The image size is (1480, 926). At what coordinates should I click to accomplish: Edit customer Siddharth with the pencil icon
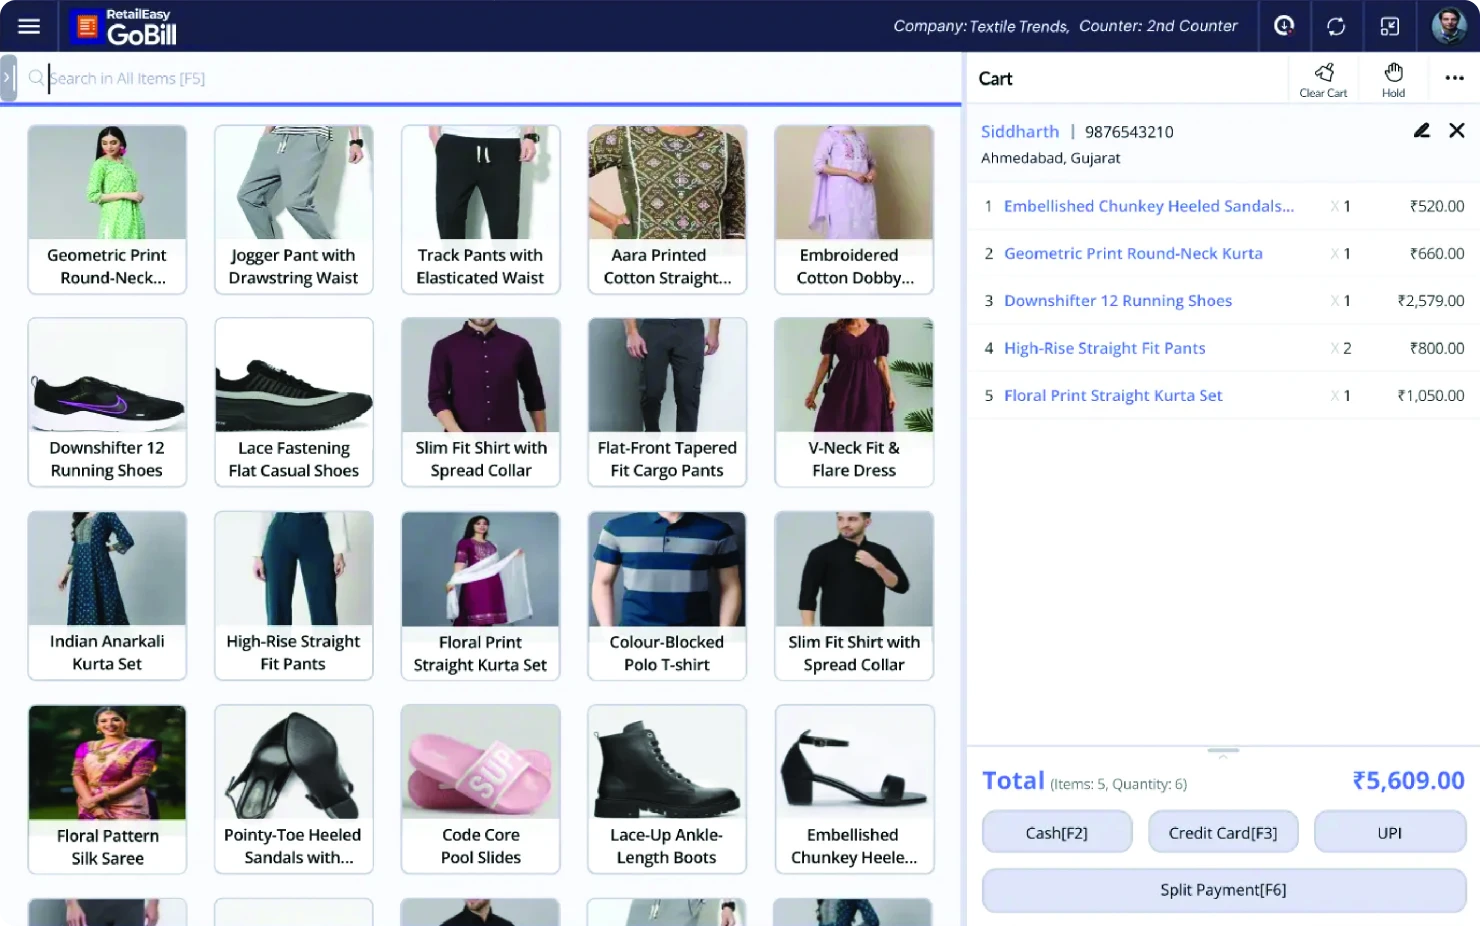1422,130
